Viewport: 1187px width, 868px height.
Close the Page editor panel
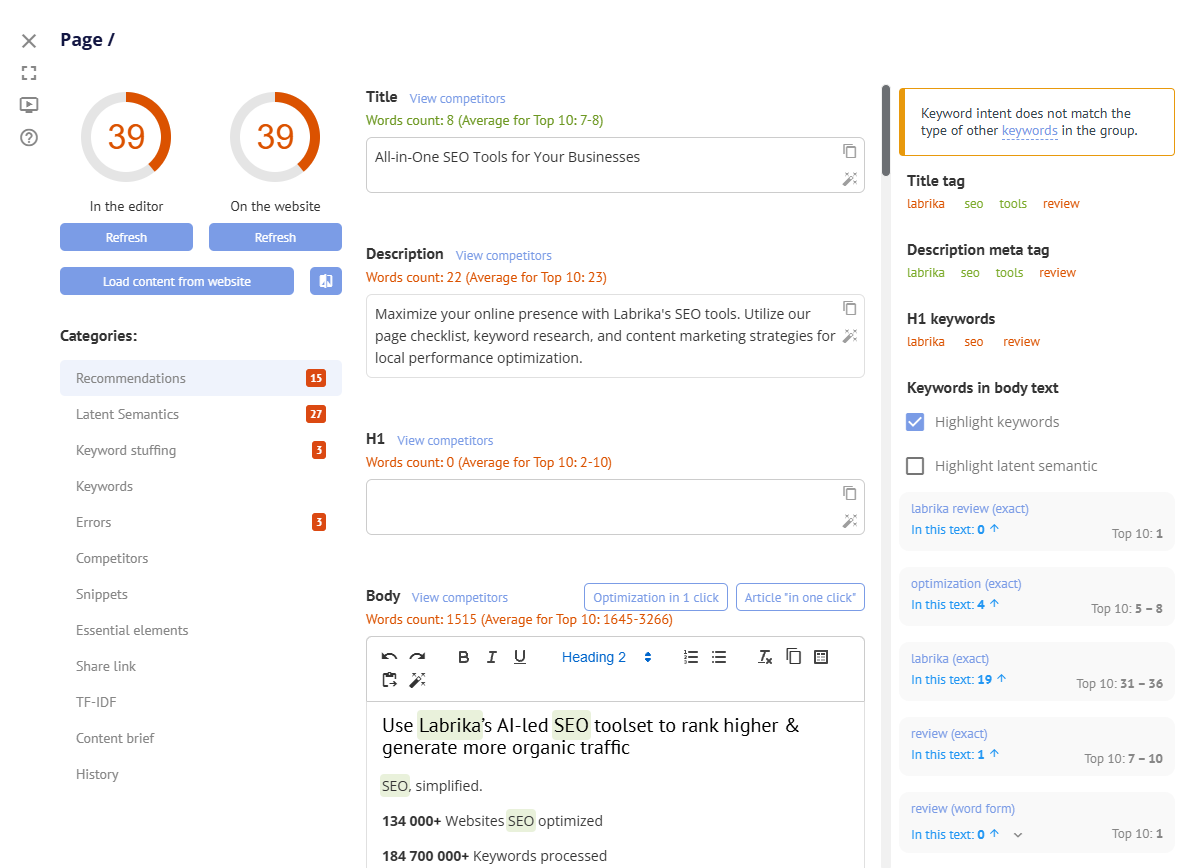29,41
